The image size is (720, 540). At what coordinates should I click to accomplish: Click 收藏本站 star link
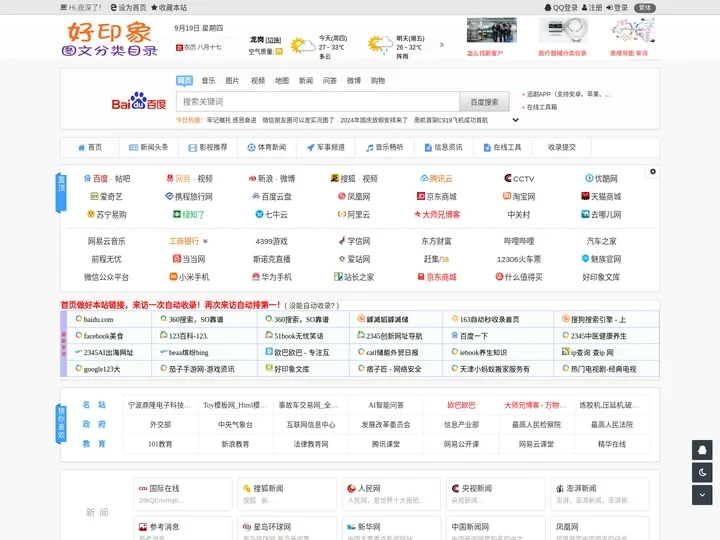[x=169, y=7]
